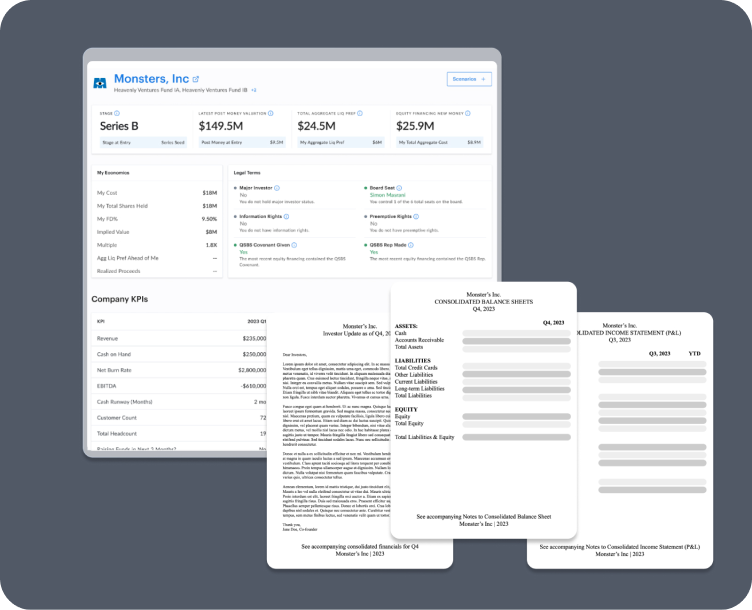Click the info icon next to Total Aggregate Liq Pref
The image size is (752, 610).
click(x=360, y=114)
